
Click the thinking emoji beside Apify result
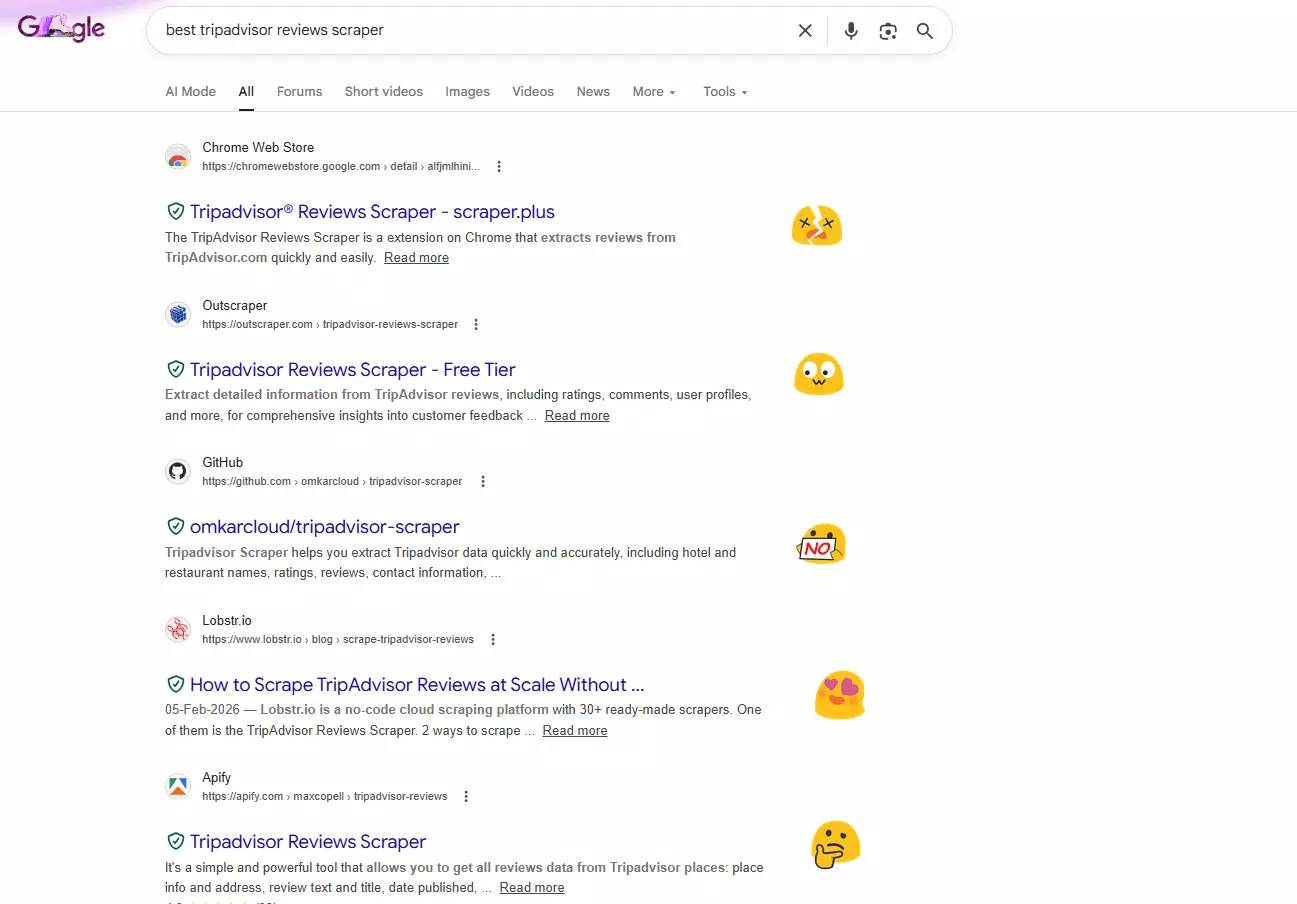[x=835, y=845]
